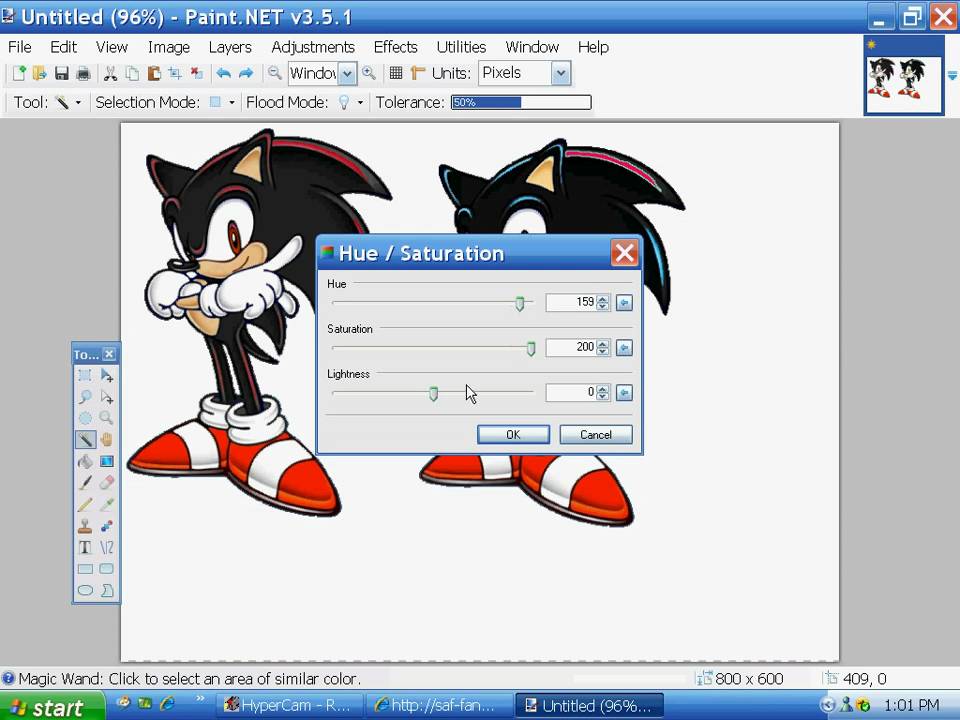
Task: Pick the Pencil tool
Action: (x=85, y=504)
